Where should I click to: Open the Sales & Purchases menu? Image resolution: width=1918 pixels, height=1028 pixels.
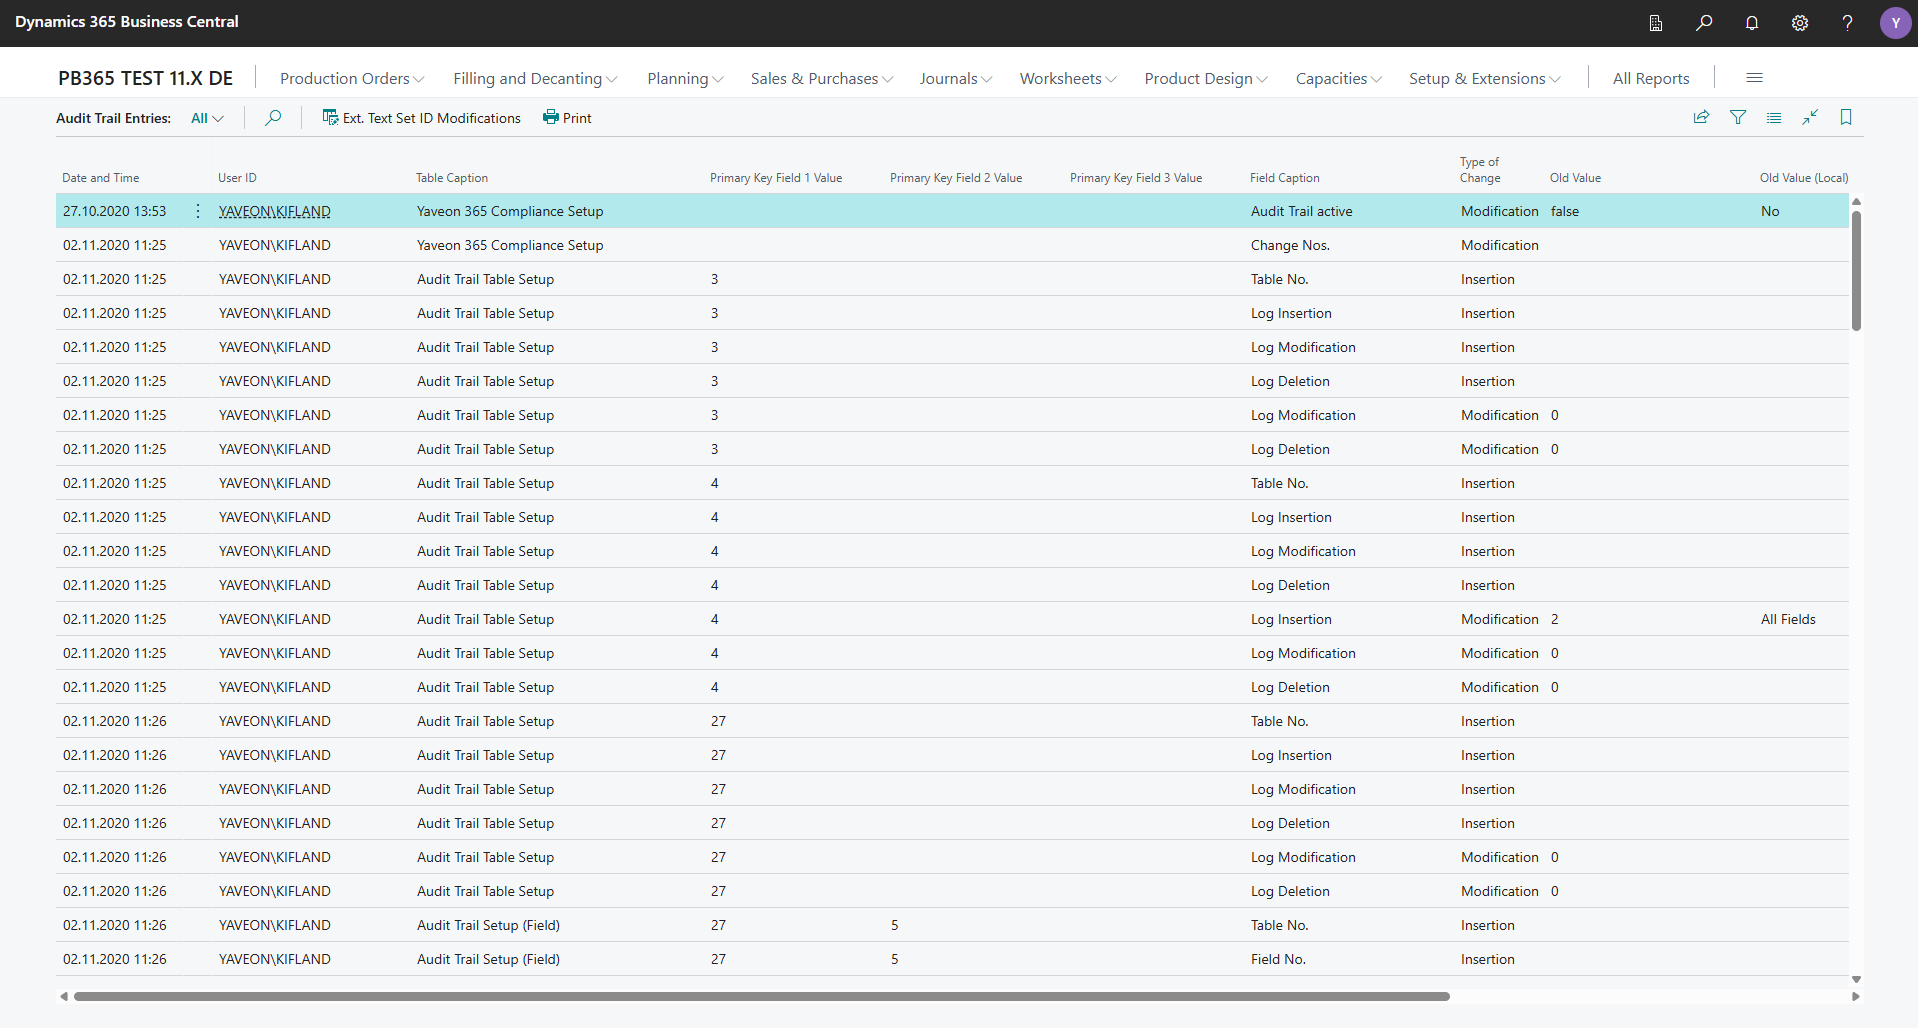pos(820,78)
